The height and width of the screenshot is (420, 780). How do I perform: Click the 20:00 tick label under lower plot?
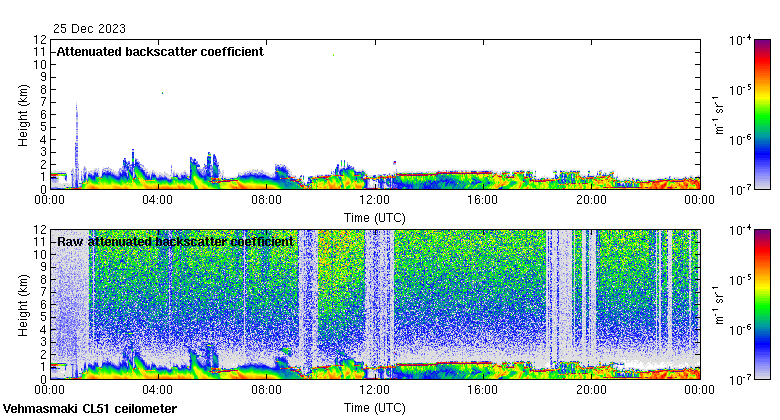click(591, 390)
